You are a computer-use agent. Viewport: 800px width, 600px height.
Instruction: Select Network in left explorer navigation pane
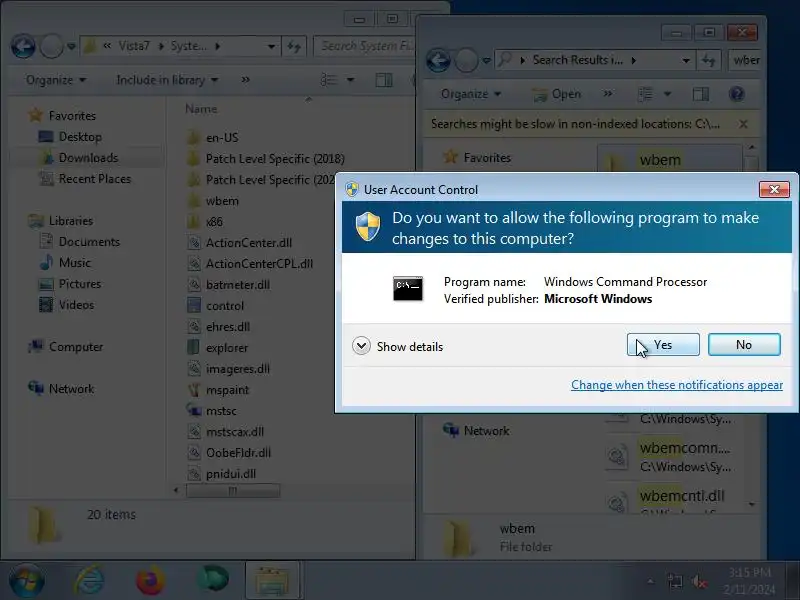(x=61, y=389)
